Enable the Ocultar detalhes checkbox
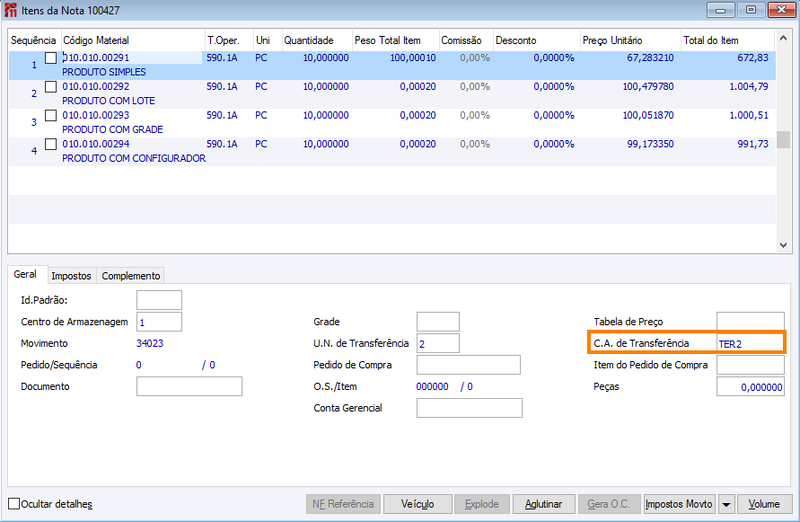The height and width of the screenshot is (522, 800). pos(14,504)
